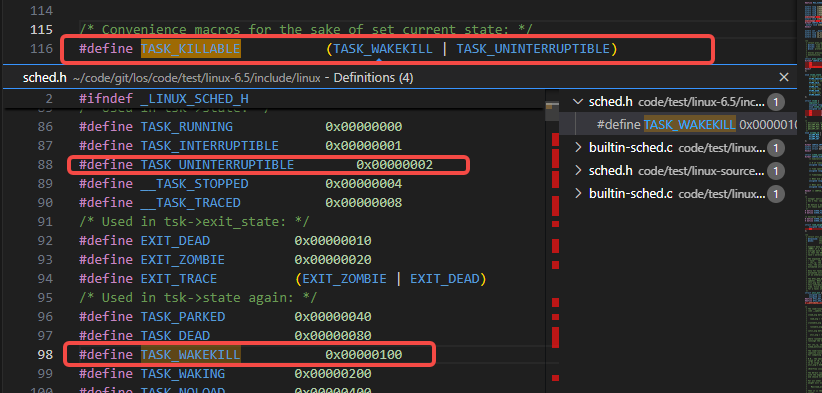Click highlighted TASK_WAKEKILL on line 98
822x393 pixels.
click(190, 355)
